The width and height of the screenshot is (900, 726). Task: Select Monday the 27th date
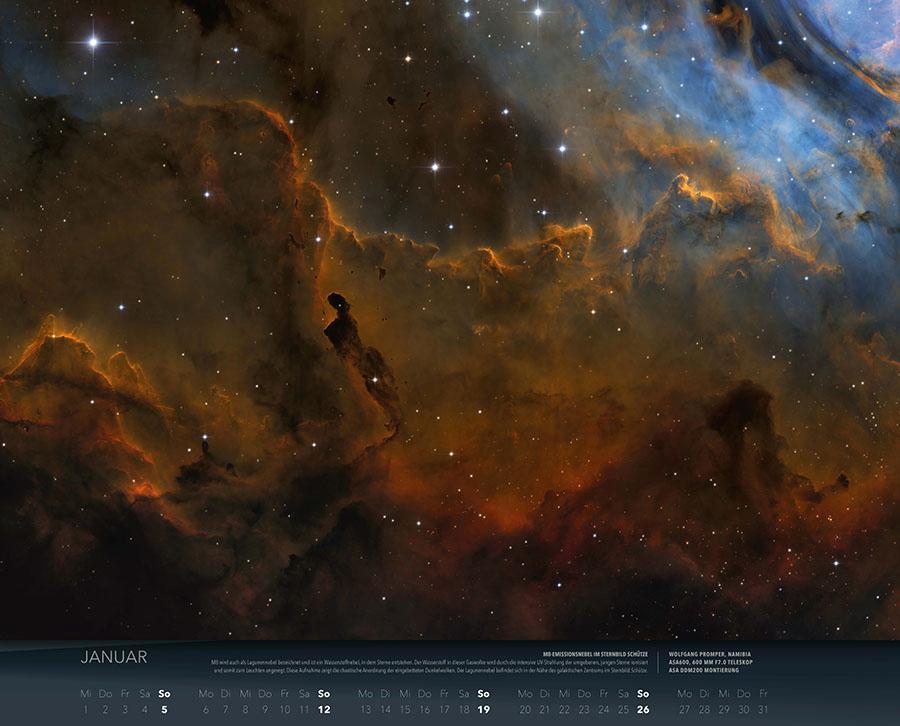[684, 709]
